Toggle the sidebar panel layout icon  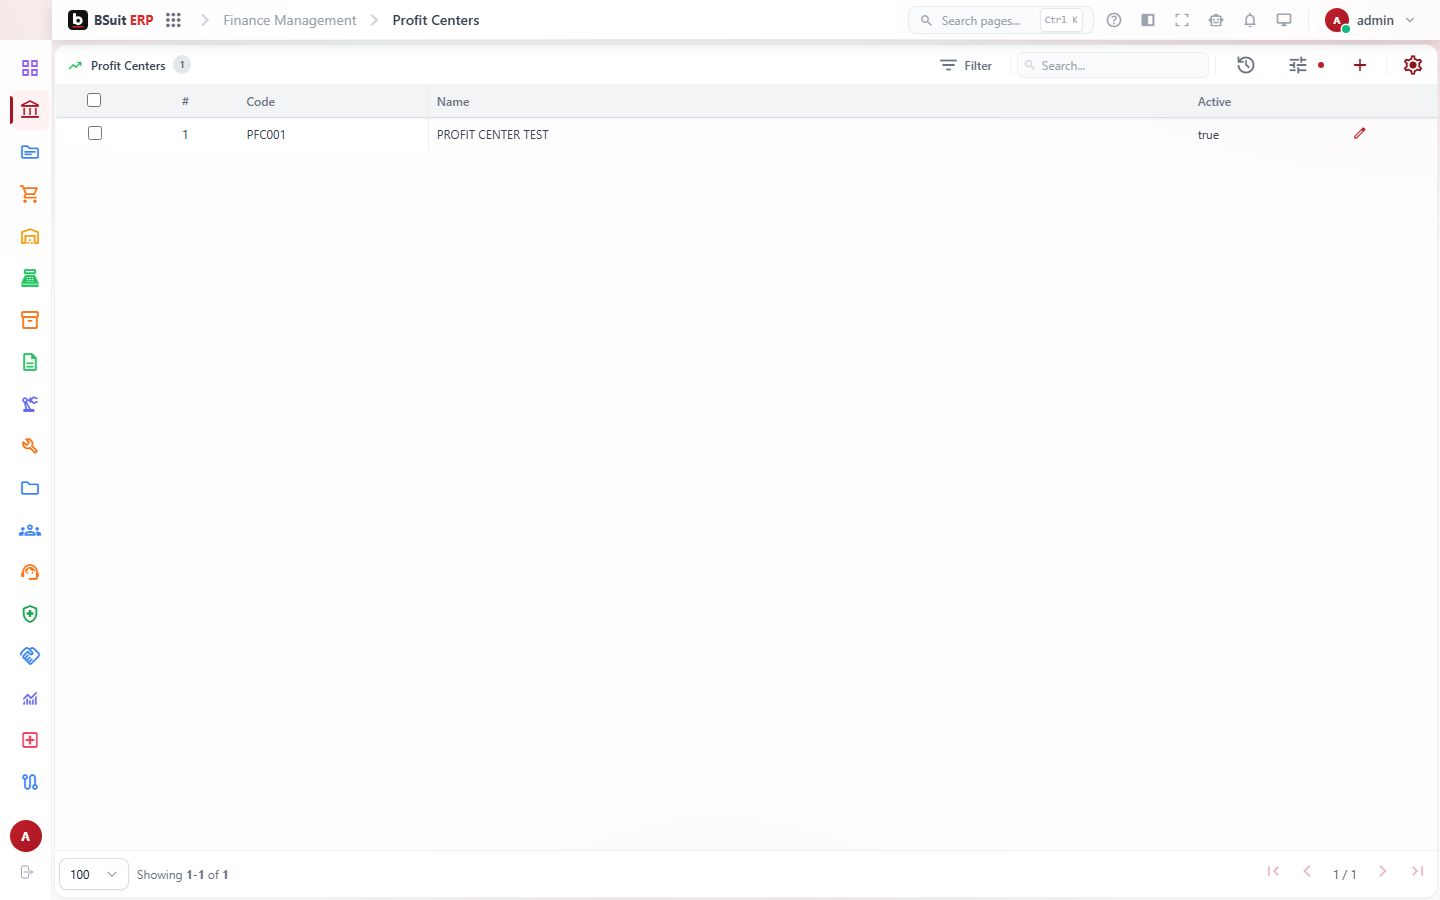click(x=1148, y=20)
